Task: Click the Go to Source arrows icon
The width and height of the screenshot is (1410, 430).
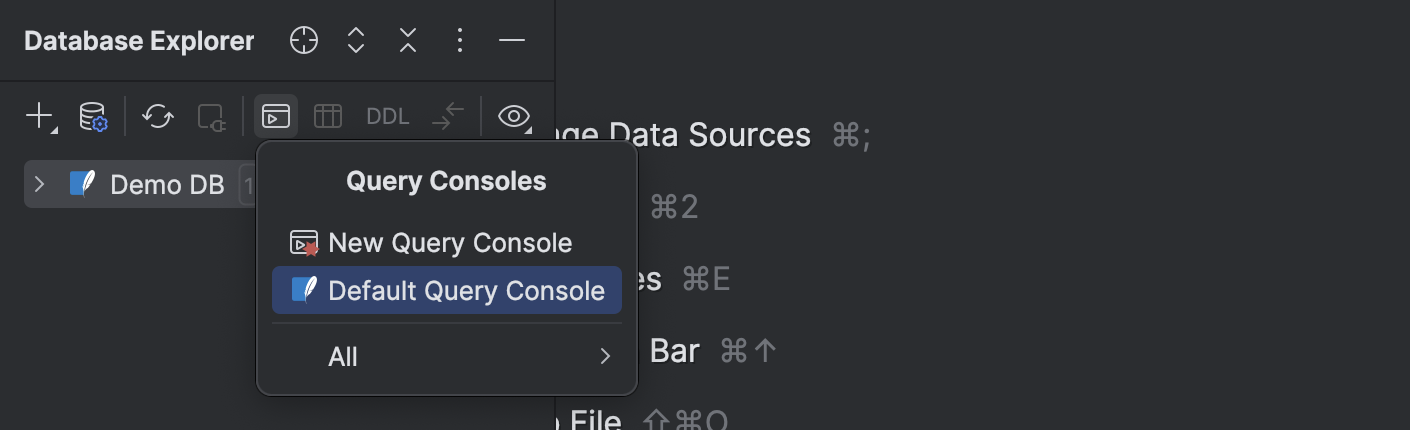Action: pos(449,116)
